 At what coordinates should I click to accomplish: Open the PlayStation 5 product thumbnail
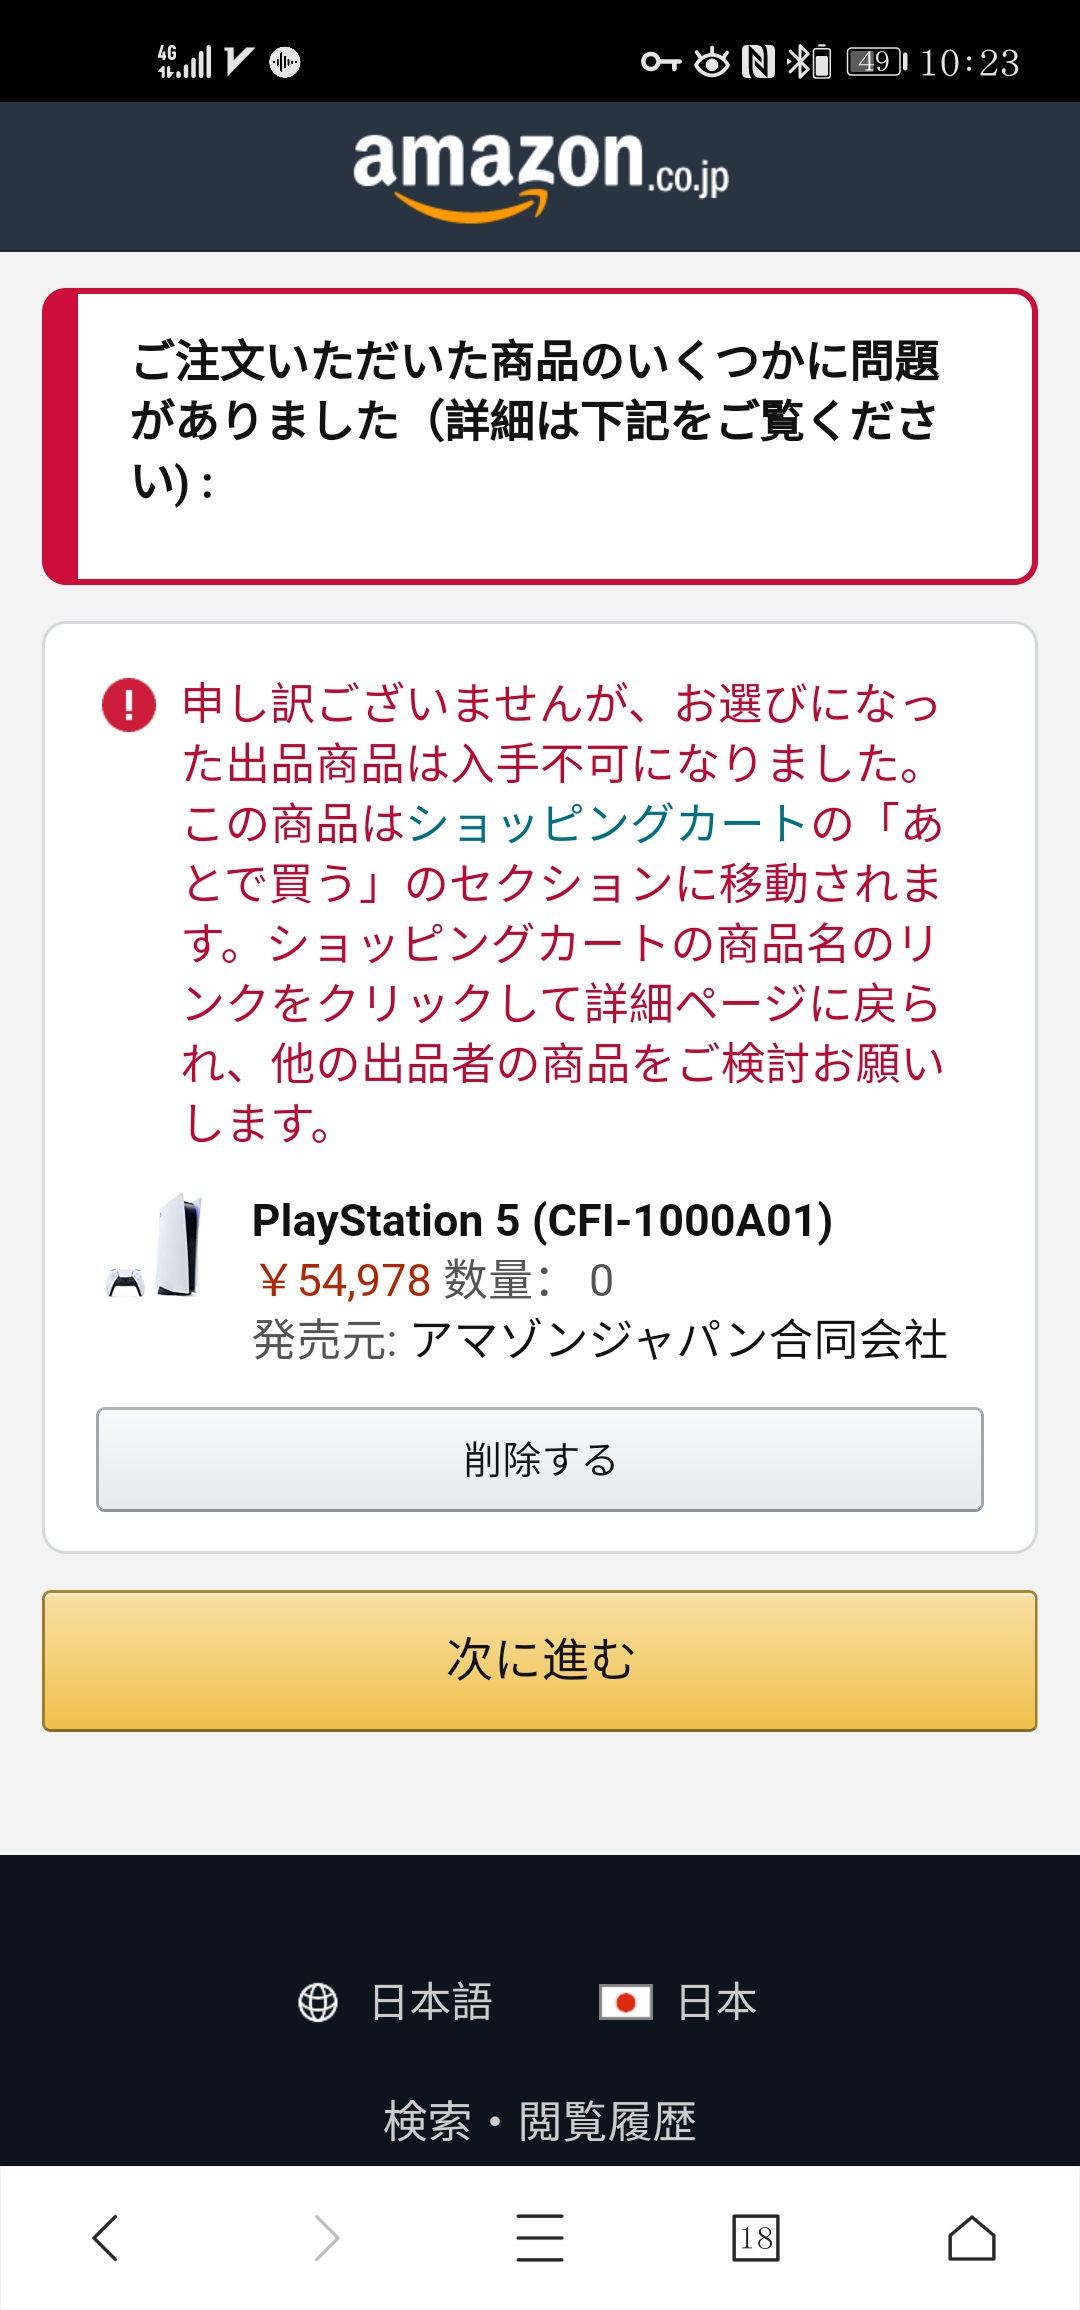[156, 1246]
